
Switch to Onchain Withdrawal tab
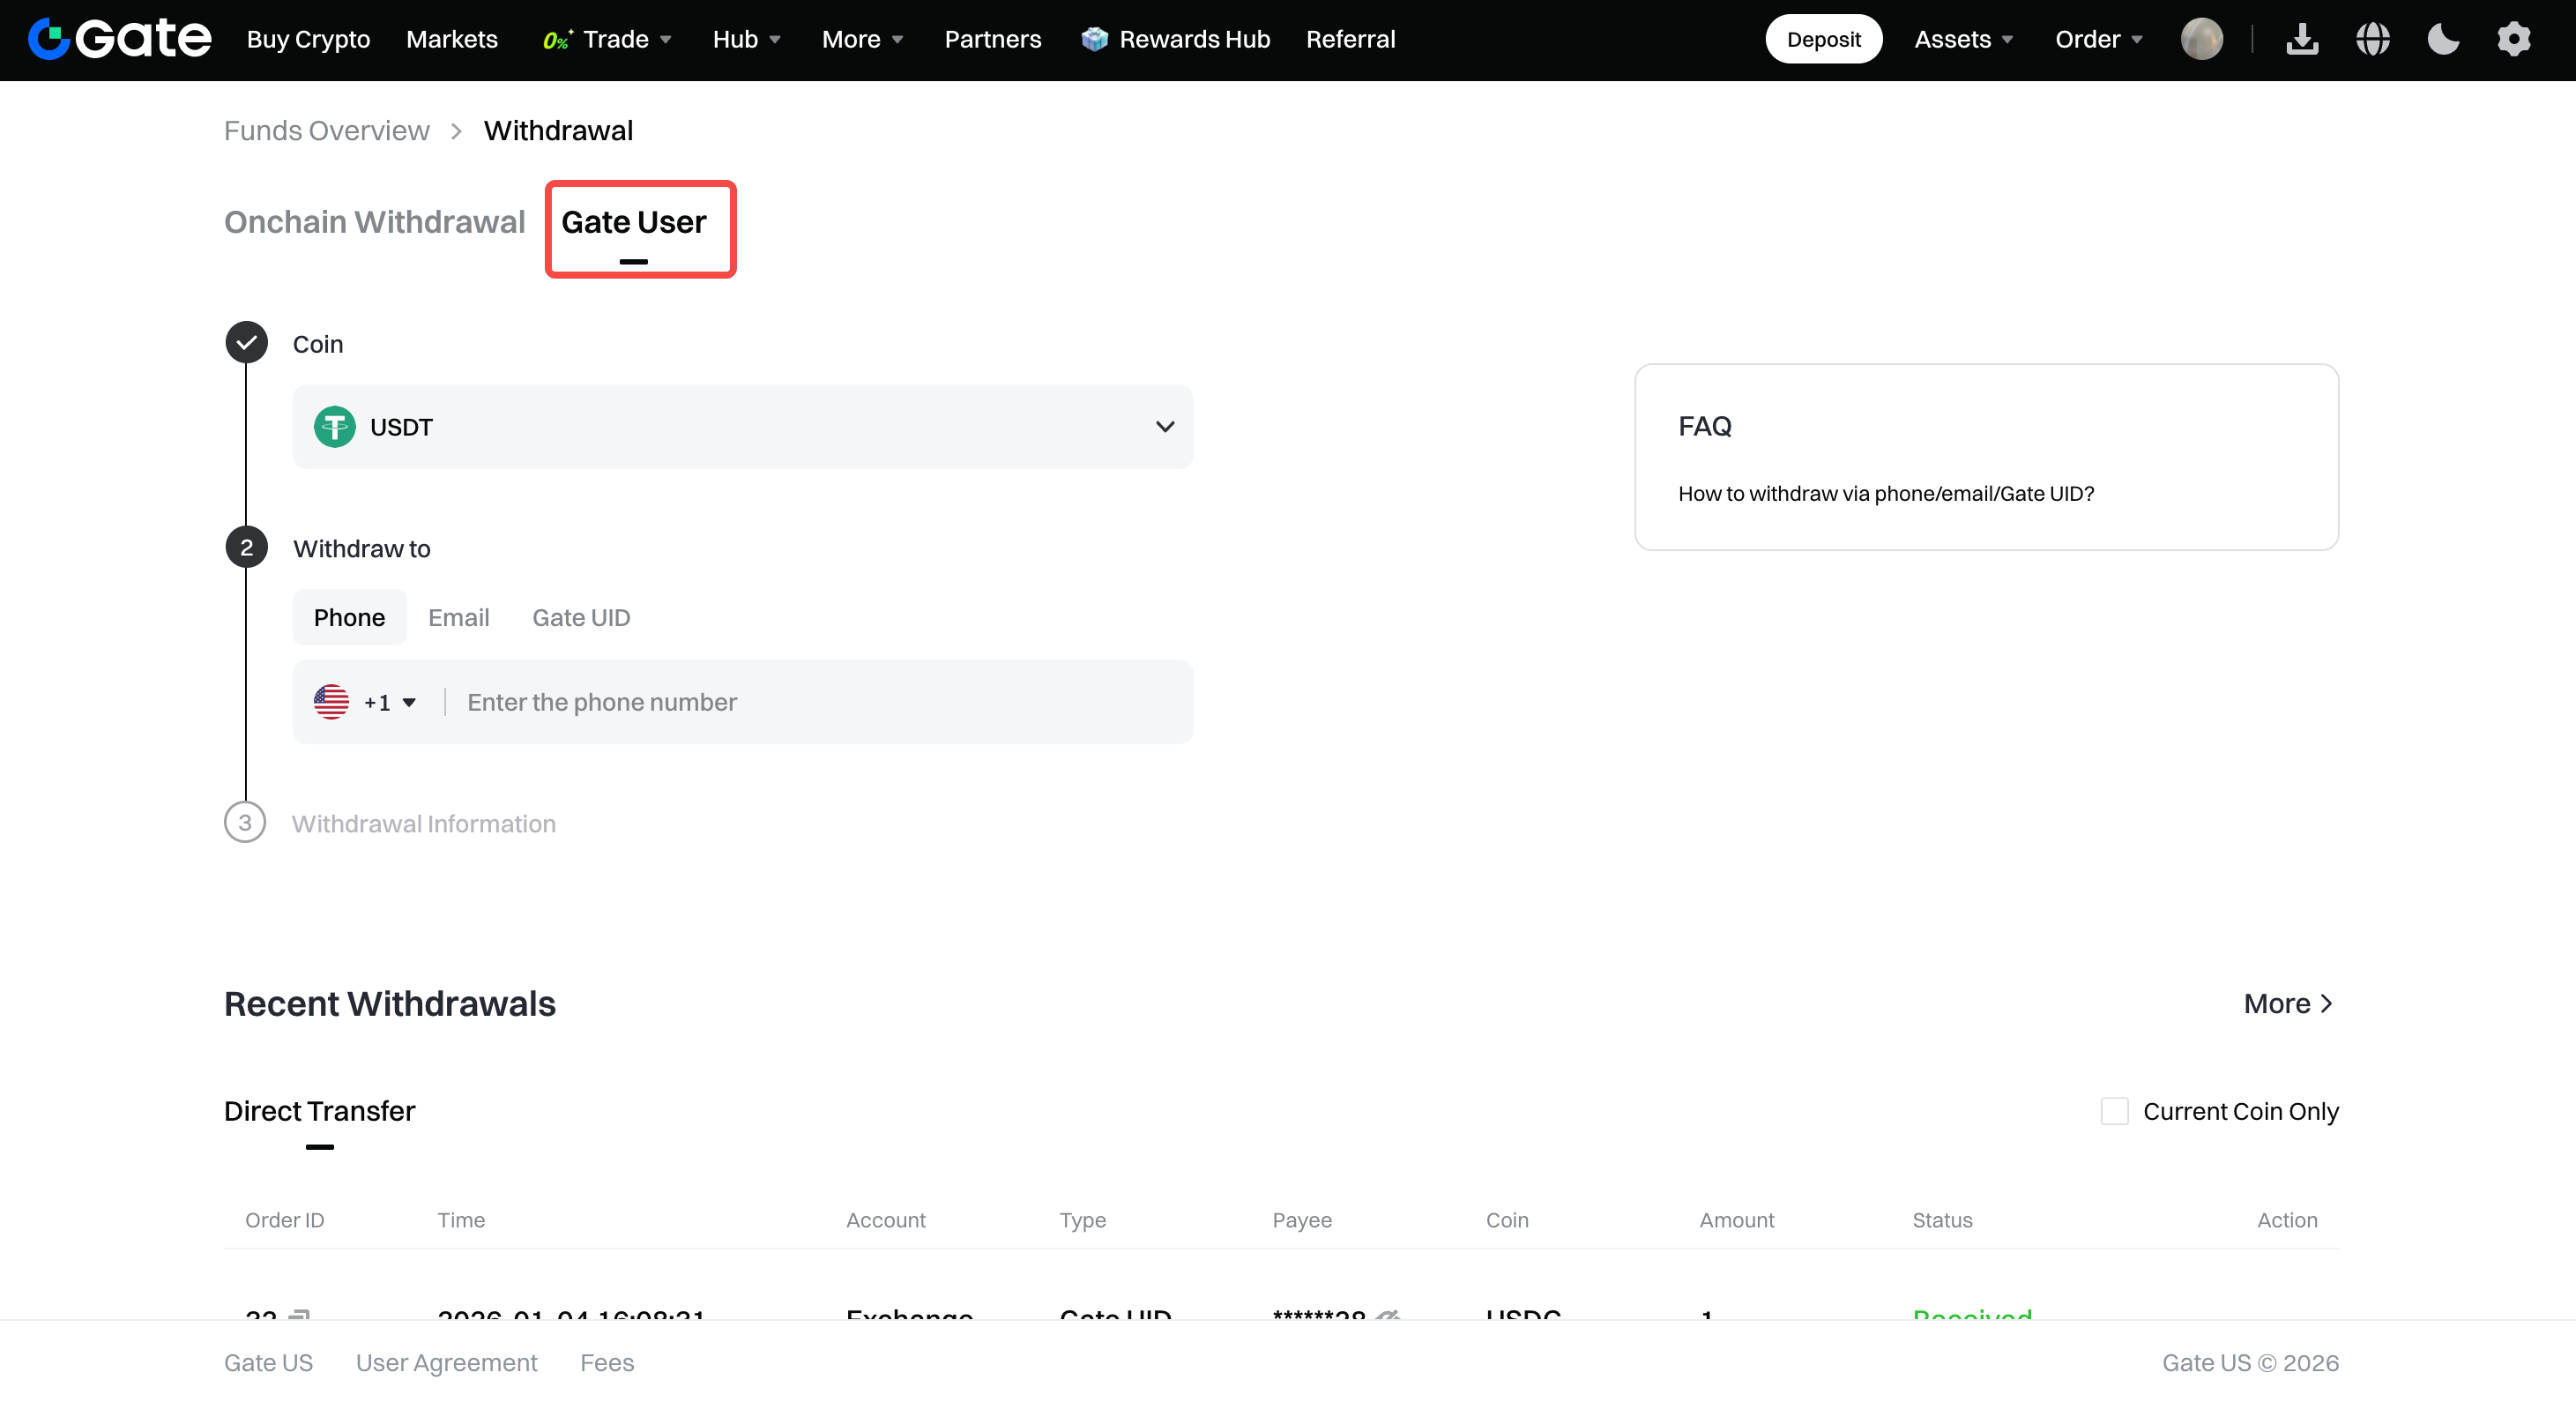374,222
